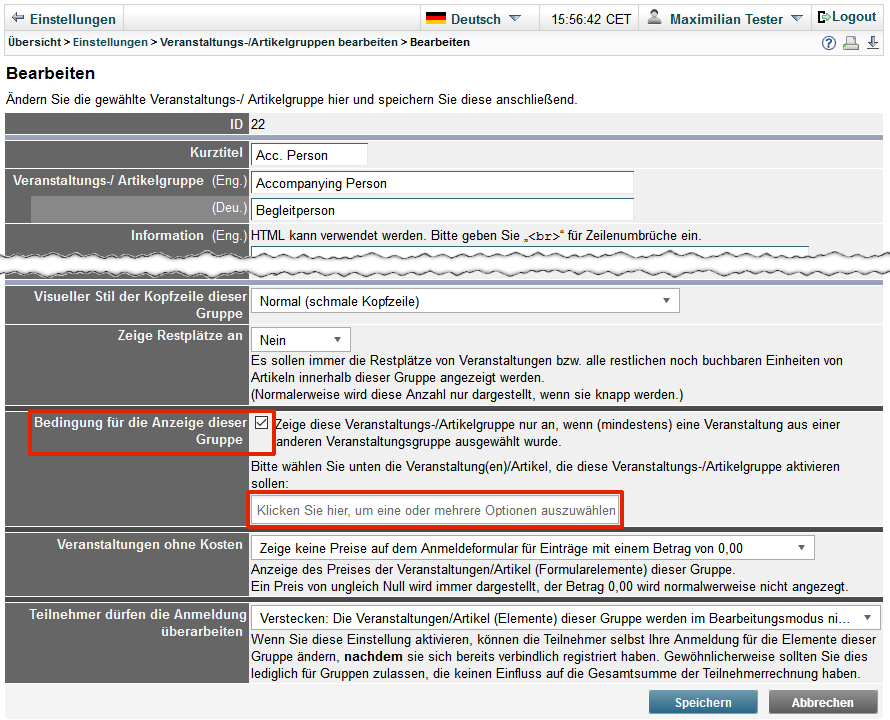Viewport: 890px width, 720px height.
Task: Click the Abbrechen button
Action: click(822, 702)
